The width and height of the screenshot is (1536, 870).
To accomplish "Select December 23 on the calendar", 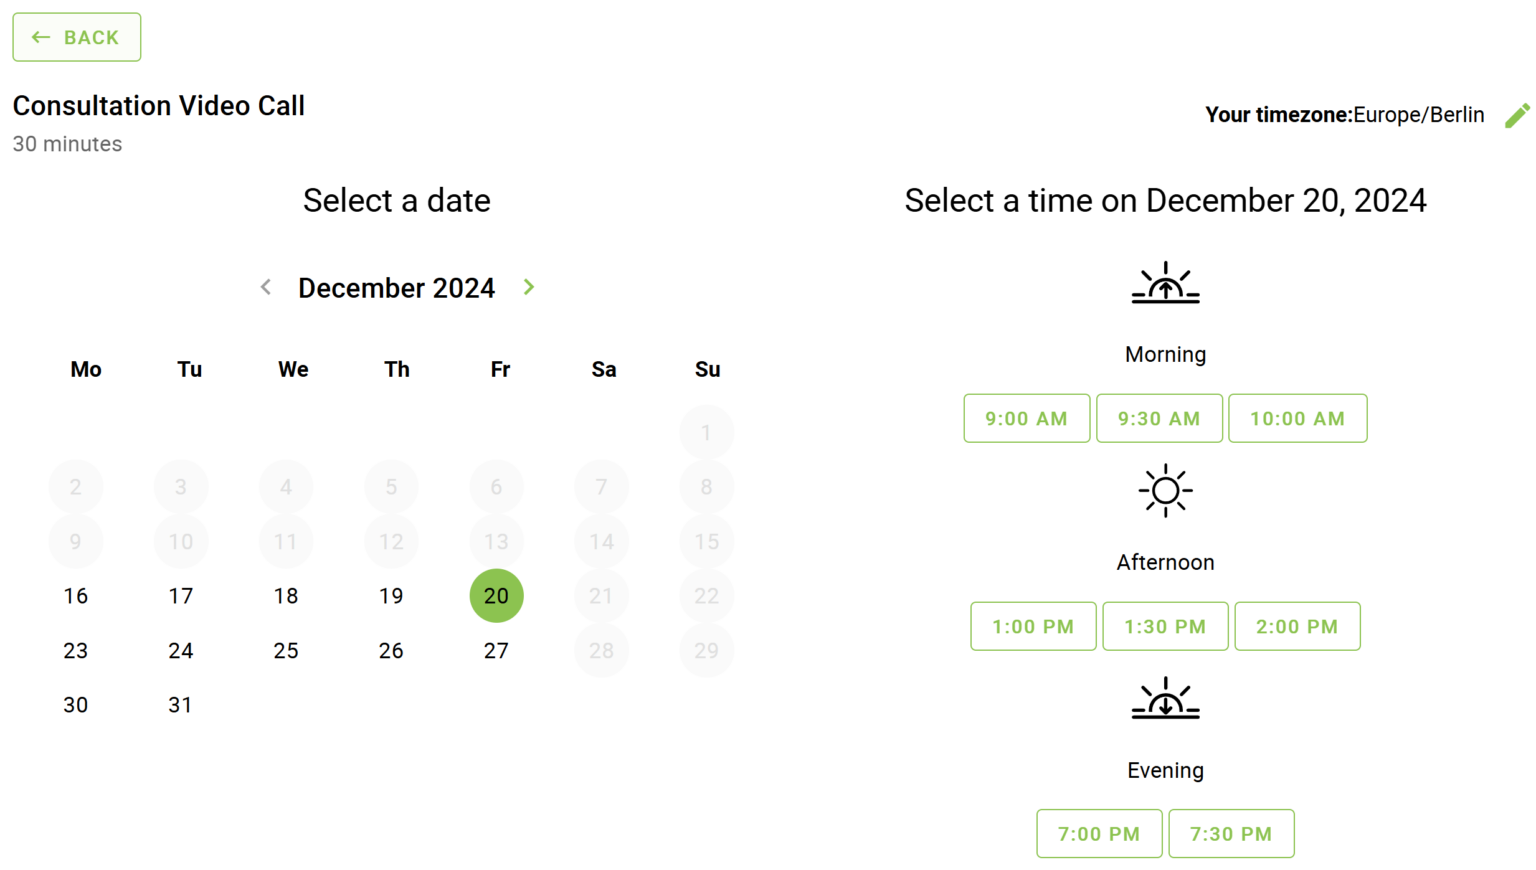I will point(75,650).
